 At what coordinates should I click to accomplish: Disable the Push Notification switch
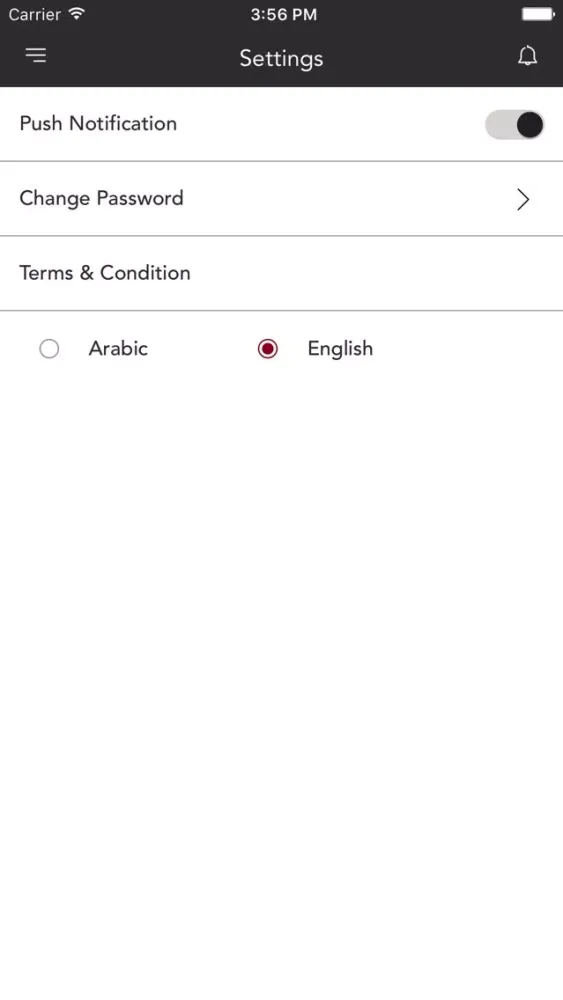pyautogui.click(x=515, y=124)
